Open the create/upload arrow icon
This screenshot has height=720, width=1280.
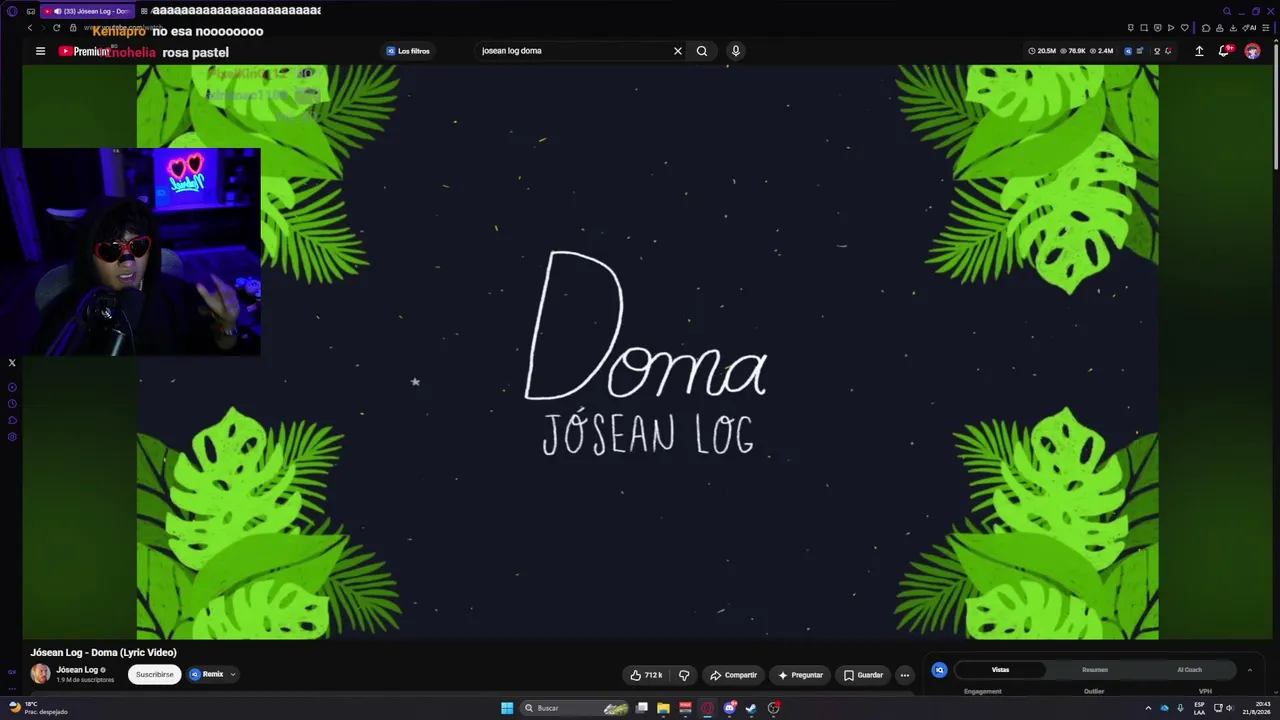click(x=1199, y=51)
